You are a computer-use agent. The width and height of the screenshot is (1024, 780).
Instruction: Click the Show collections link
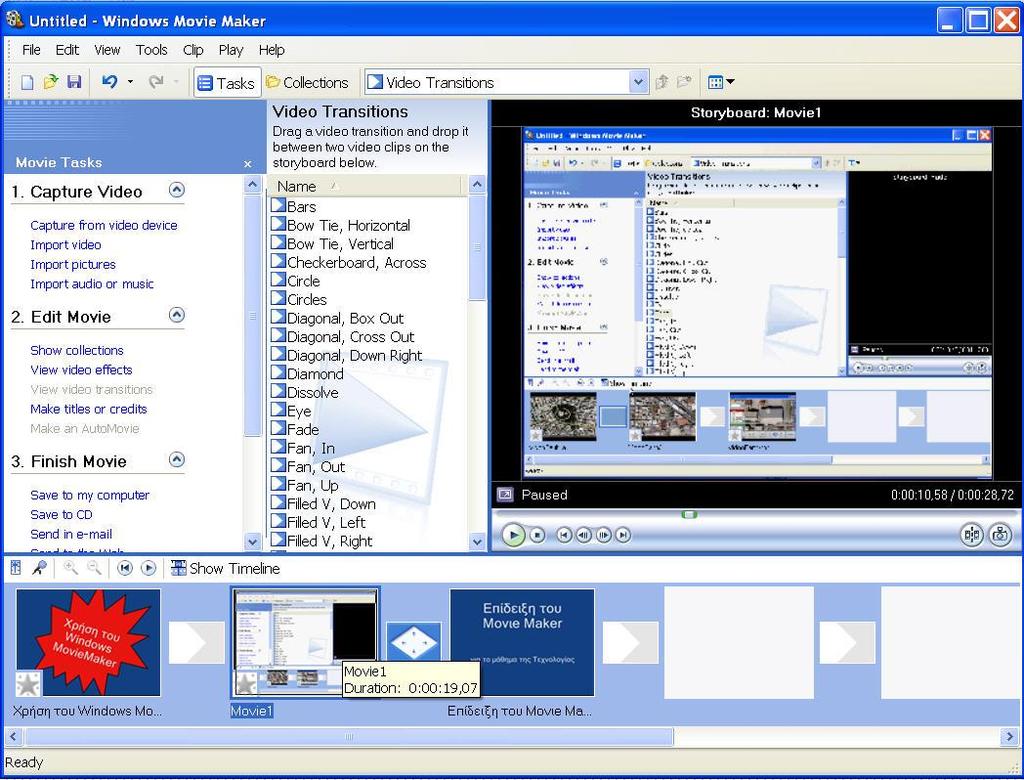76,350
